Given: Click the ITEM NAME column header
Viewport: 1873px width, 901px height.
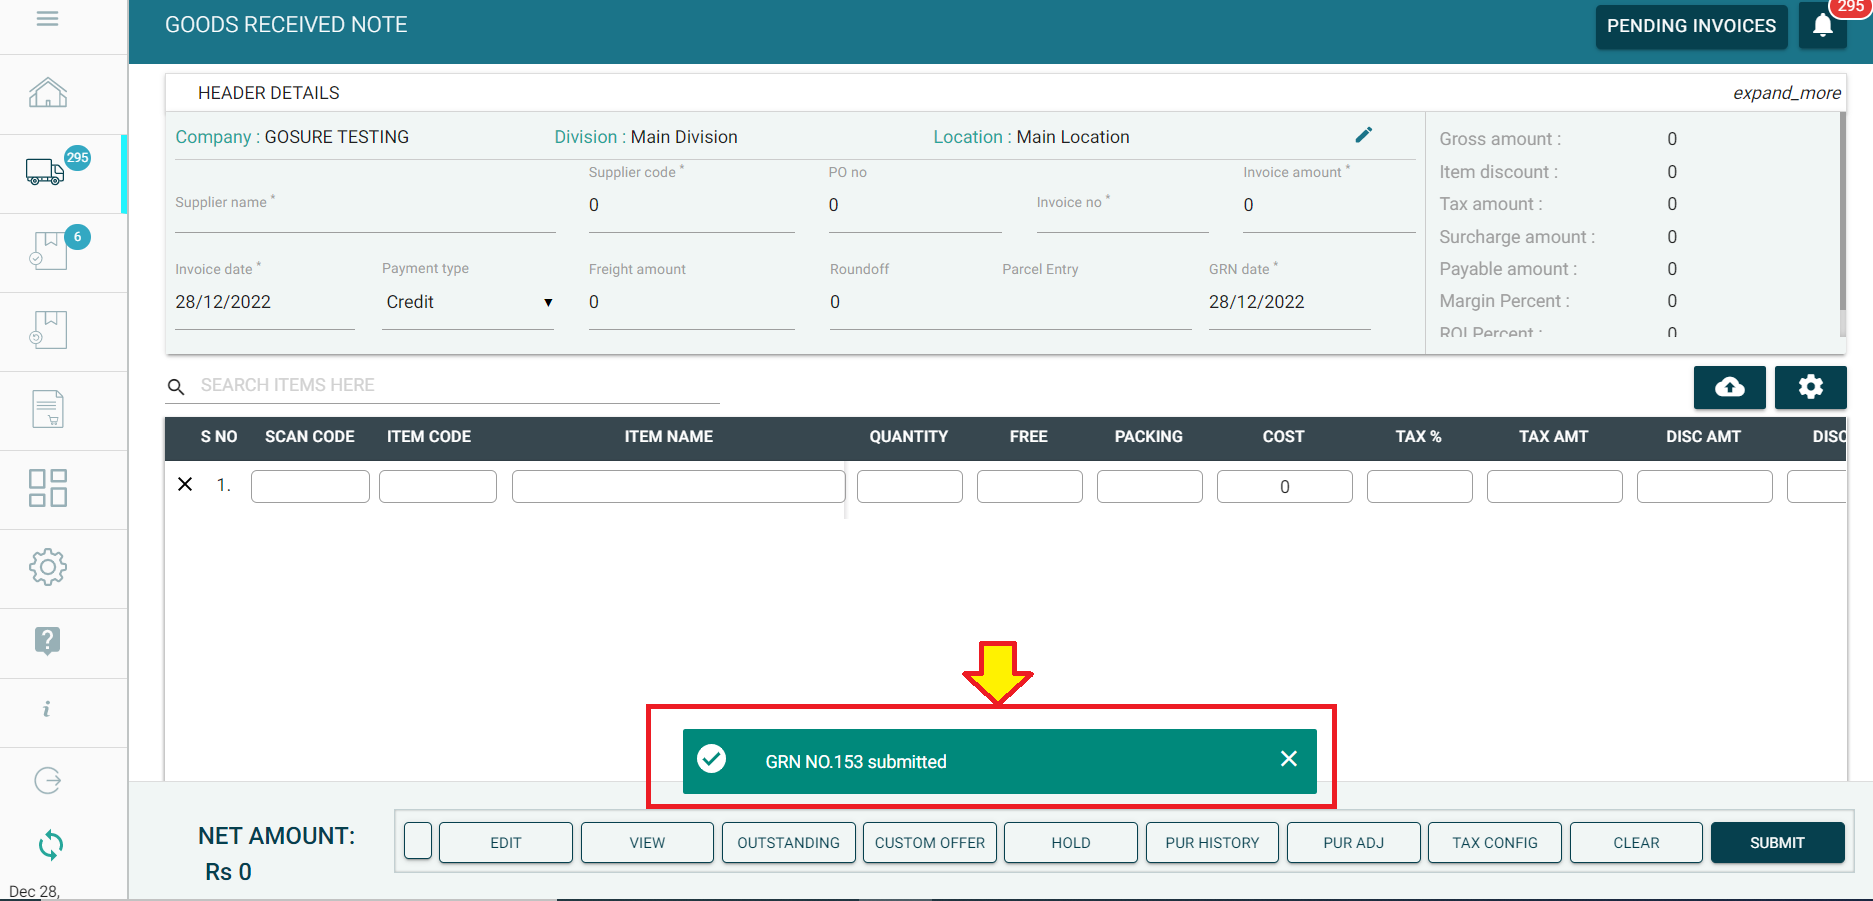Looking at the screenshot, I should point(669,437).
